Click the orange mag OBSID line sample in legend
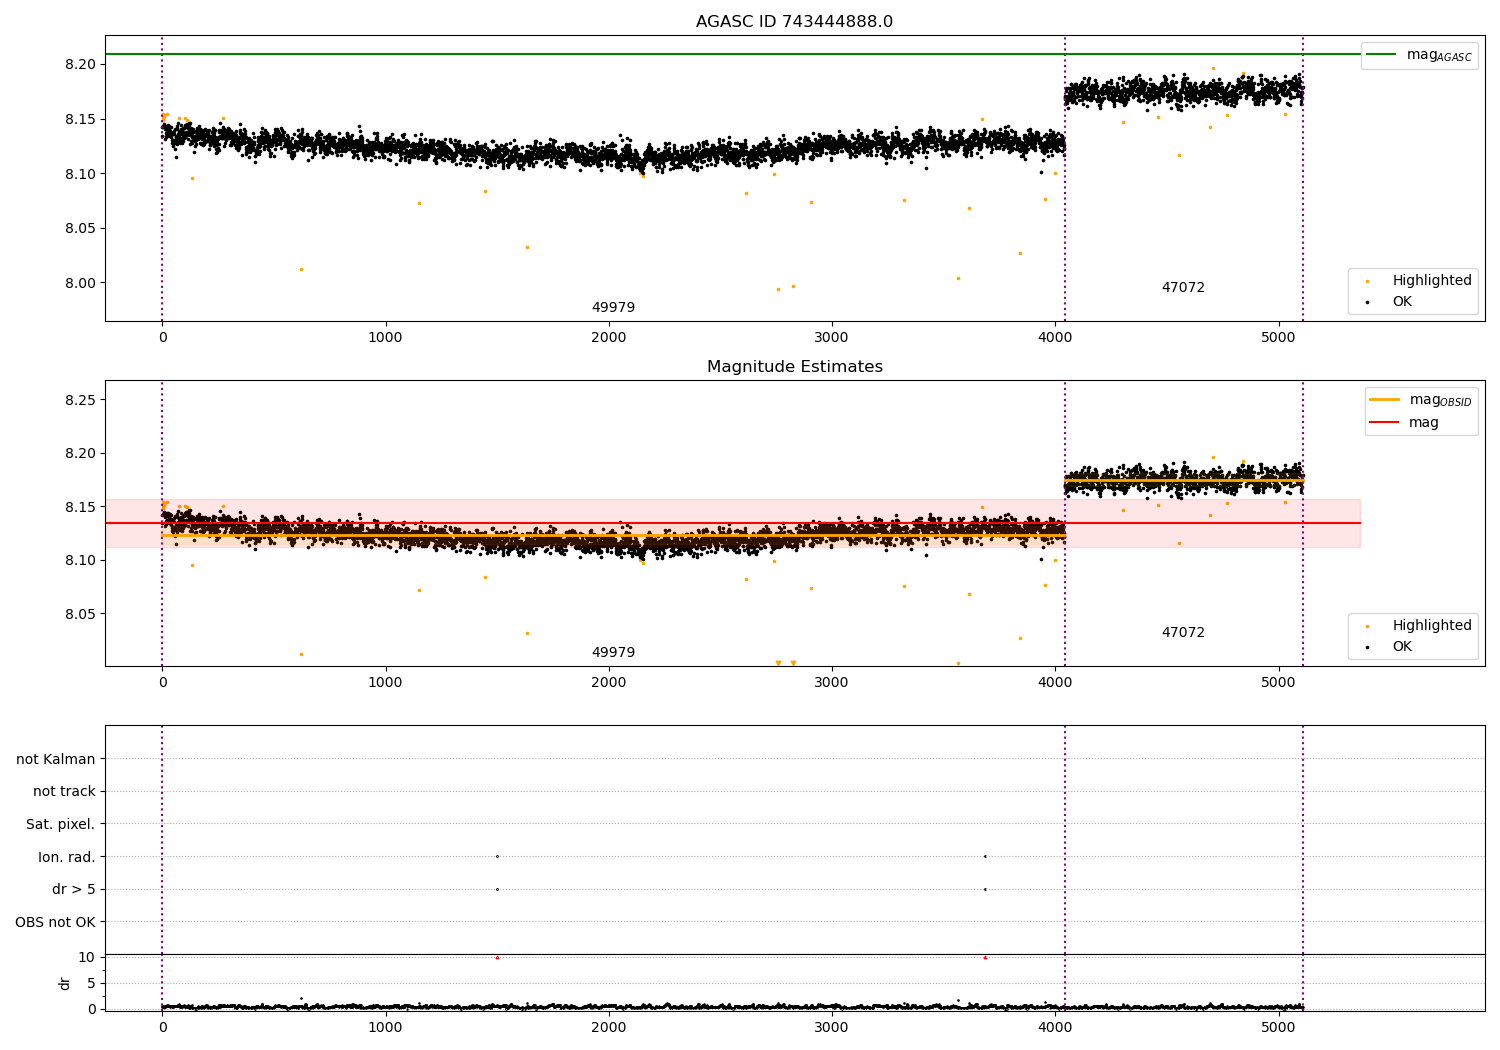Viewport: 1500px width, 1050px height. [x=1385, y=400]
